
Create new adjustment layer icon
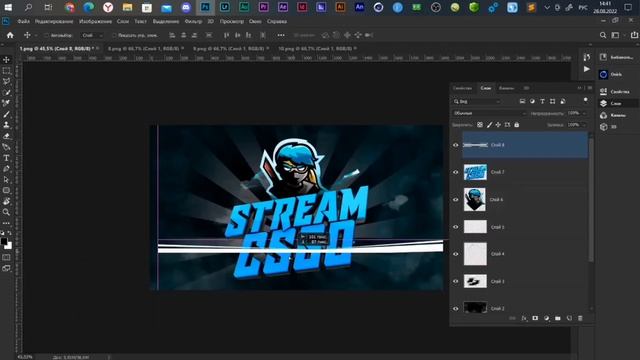[x=547, y=318]
